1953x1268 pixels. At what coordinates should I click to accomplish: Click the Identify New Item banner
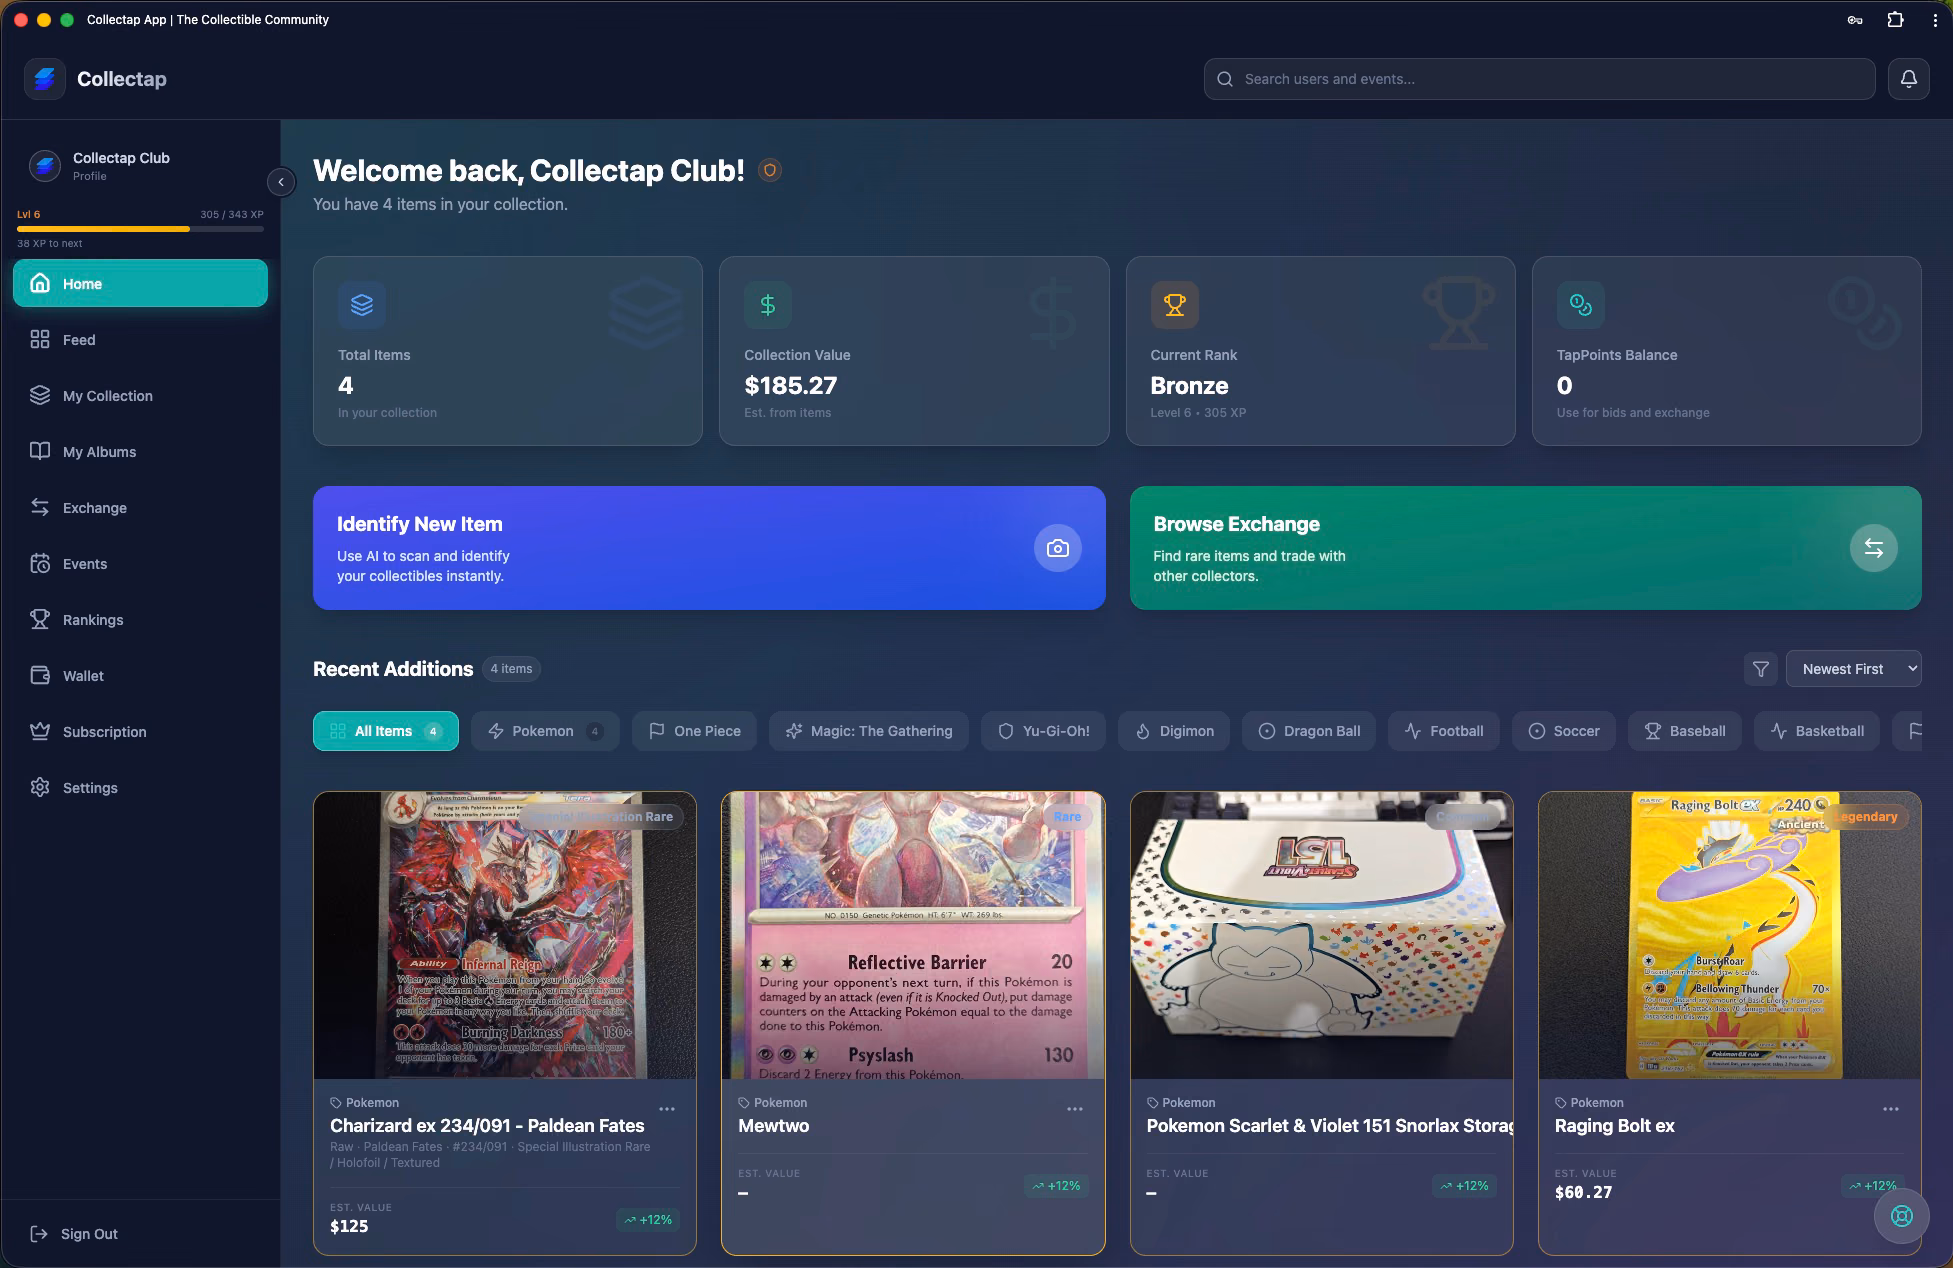(709, 548)
